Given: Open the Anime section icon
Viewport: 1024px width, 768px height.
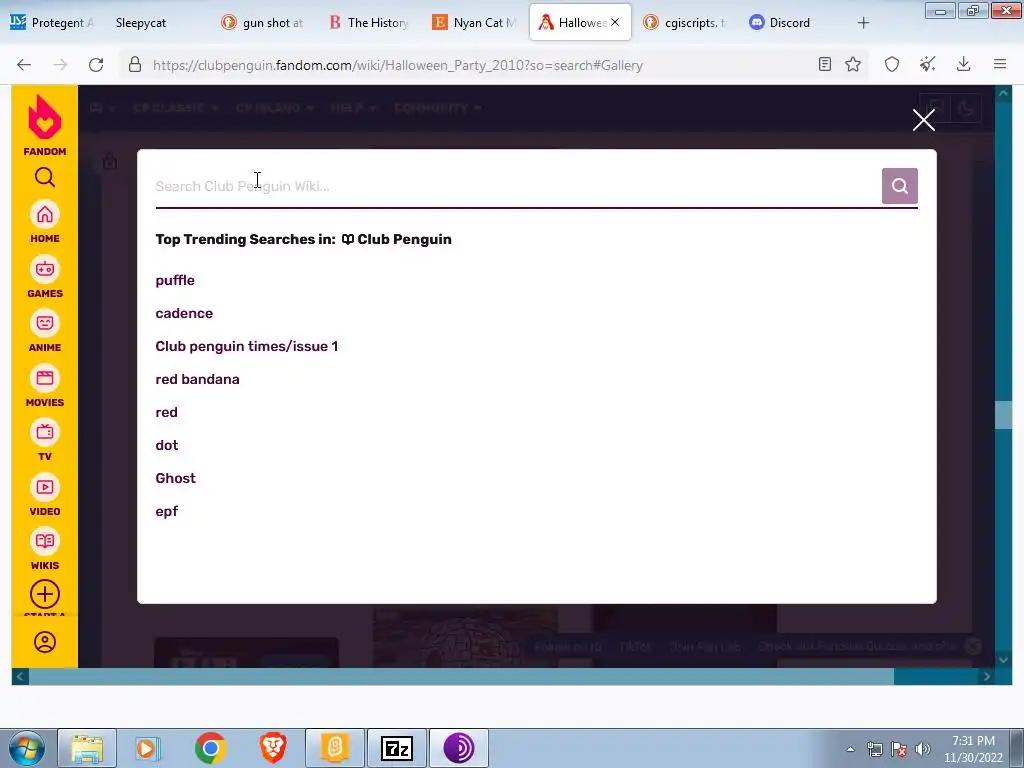Looking at the screenshot, I should click(44, 323).
